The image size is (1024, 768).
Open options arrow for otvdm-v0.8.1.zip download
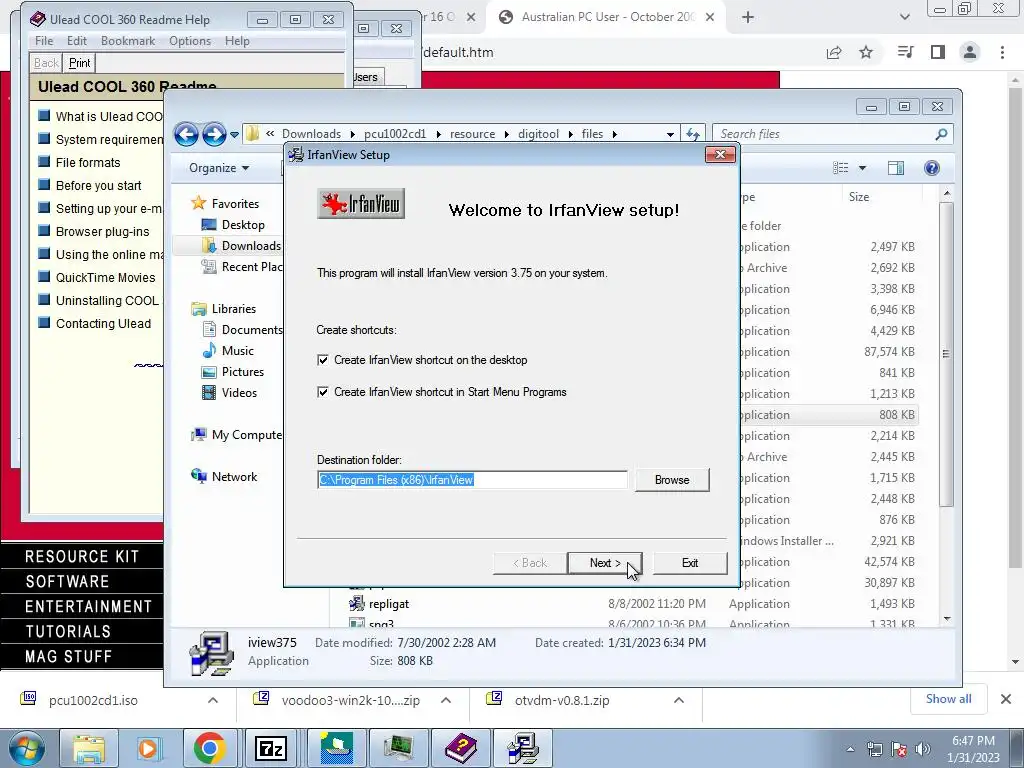[679, 700]
